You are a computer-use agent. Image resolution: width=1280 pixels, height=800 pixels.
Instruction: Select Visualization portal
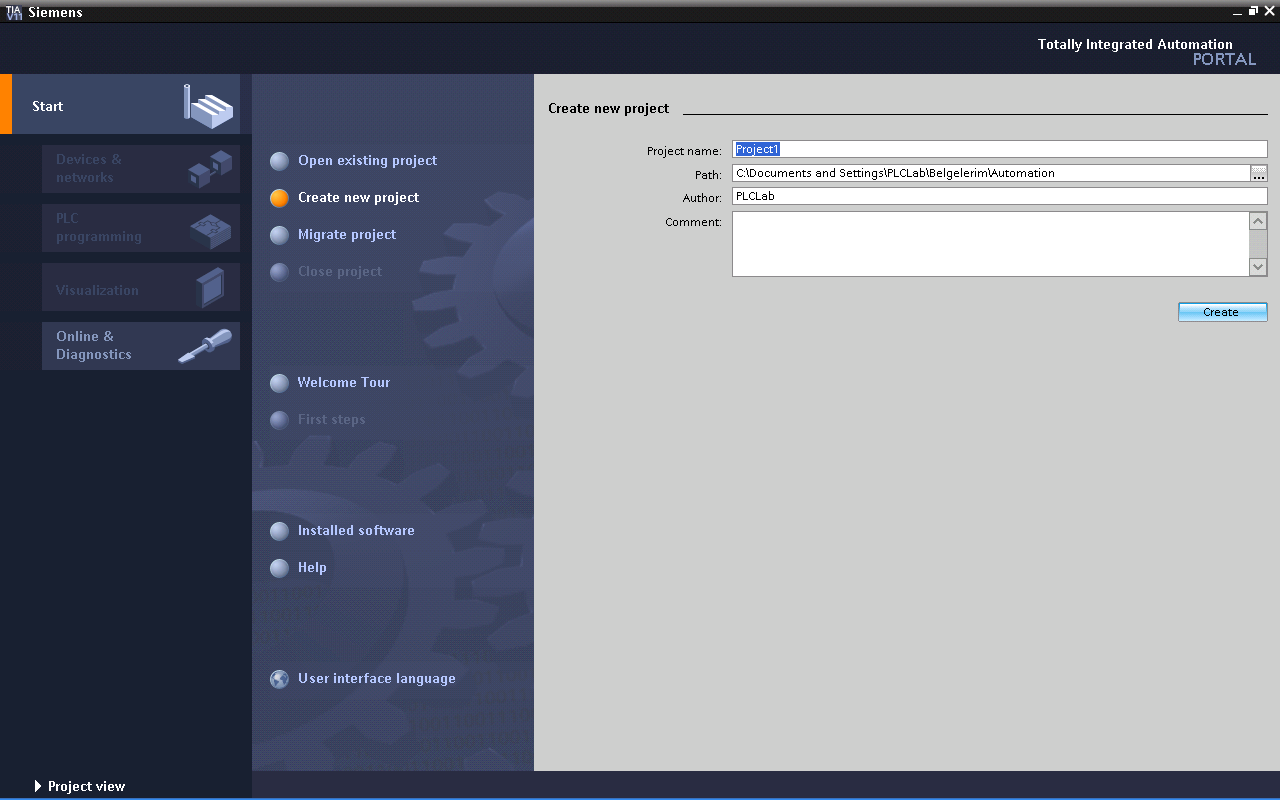pos(141,287)
